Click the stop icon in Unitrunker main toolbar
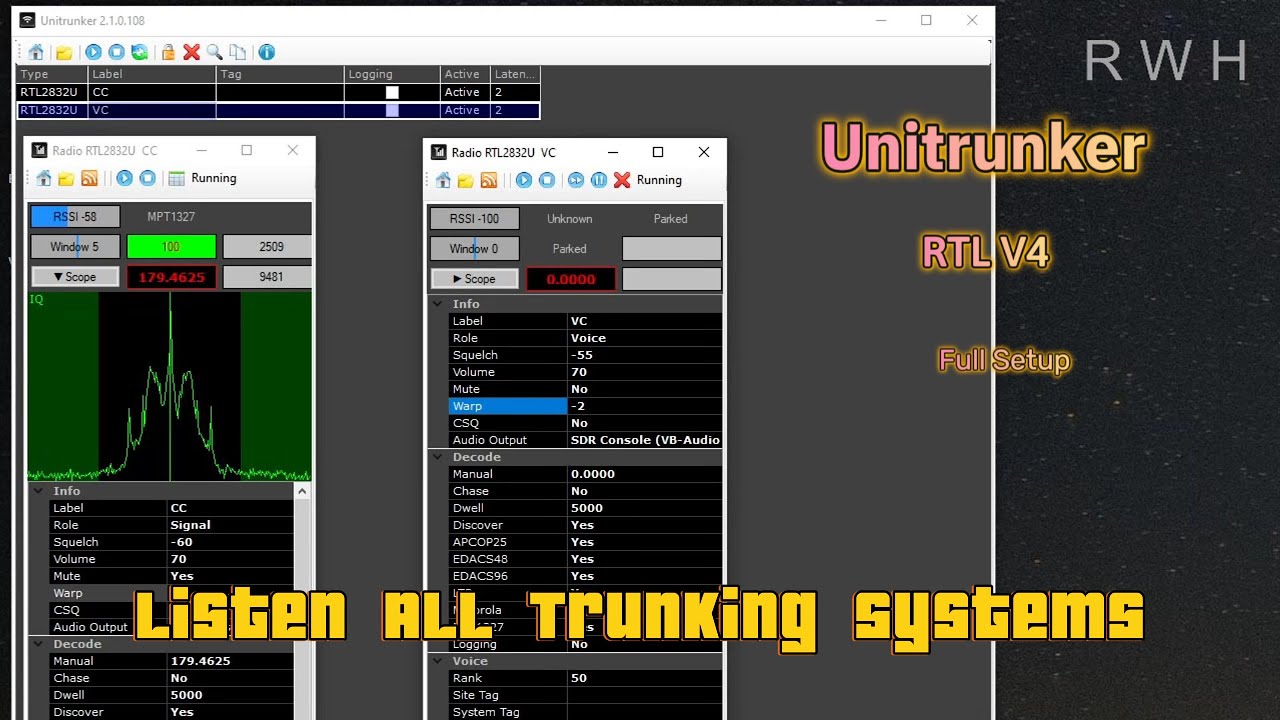This screenshot has width=1280, height=720. point(116,52)
